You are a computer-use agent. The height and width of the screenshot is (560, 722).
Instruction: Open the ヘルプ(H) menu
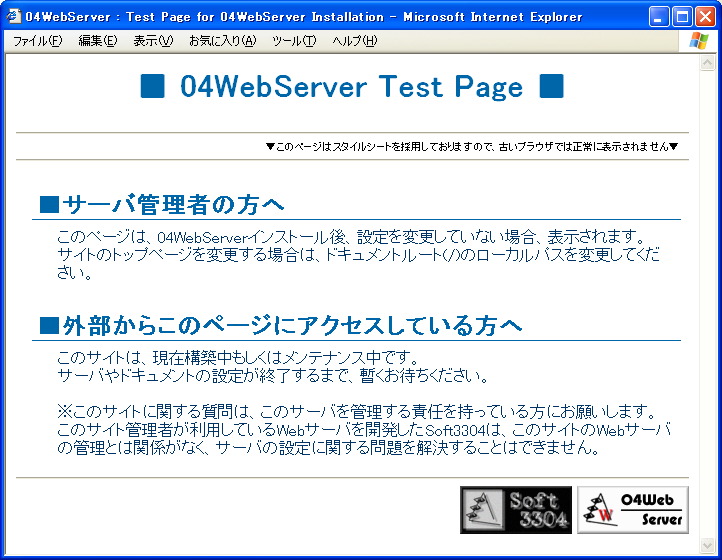point(355,41)
